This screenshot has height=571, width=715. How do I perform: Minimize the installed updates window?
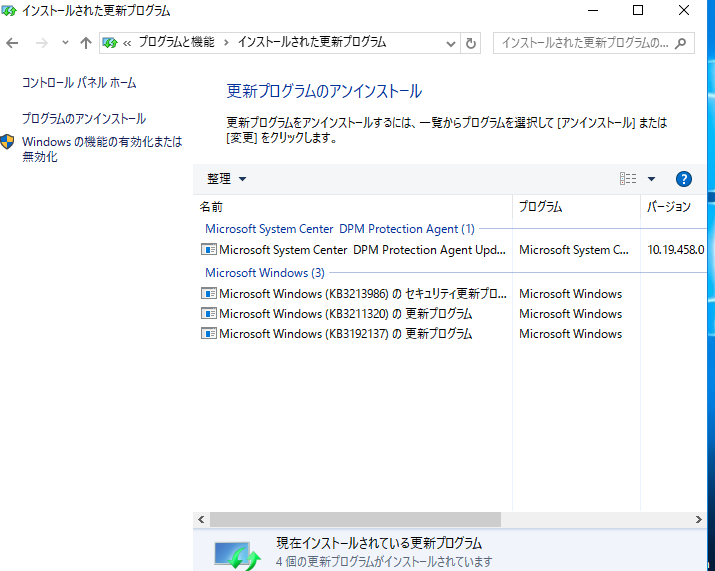[x=593, y=10]
